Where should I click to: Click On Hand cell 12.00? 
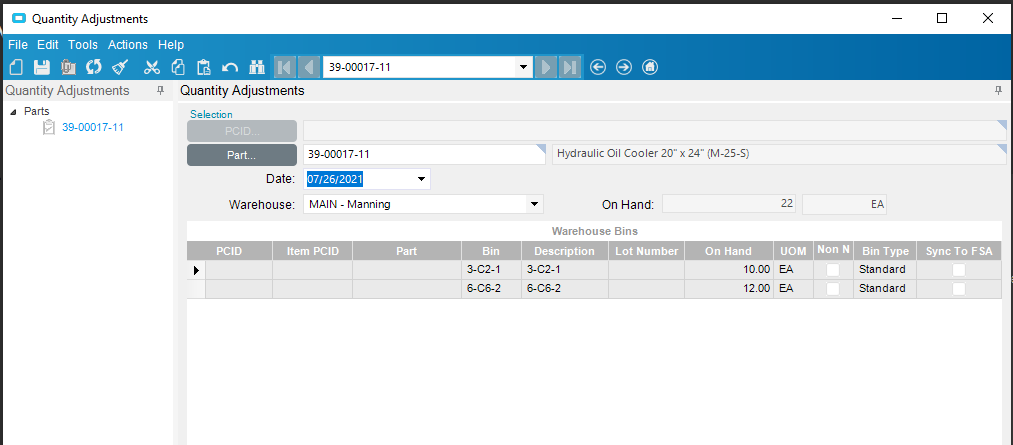[729, 289]
